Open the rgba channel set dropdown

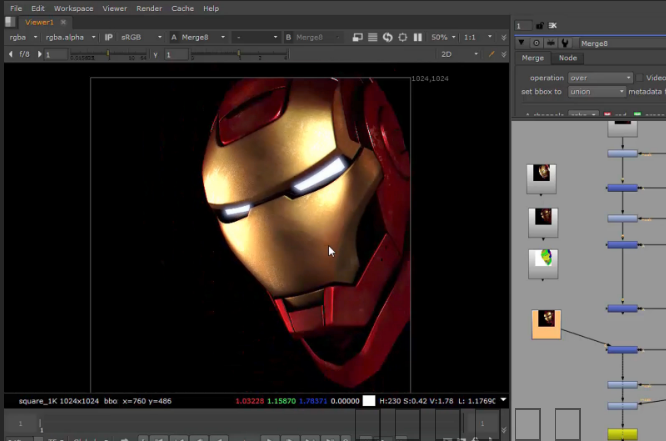[23, 37]
